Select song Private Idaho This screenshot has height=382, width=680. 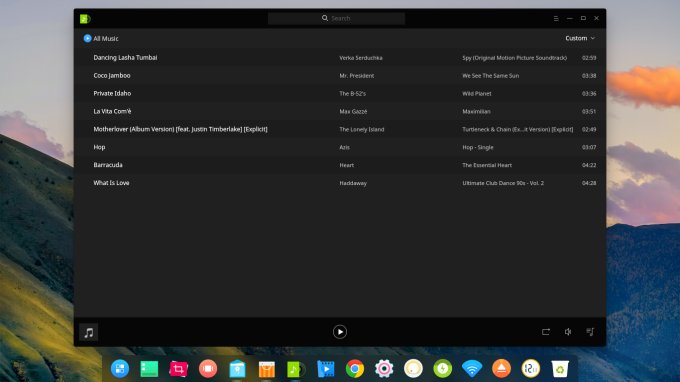(x=112, y=93)
